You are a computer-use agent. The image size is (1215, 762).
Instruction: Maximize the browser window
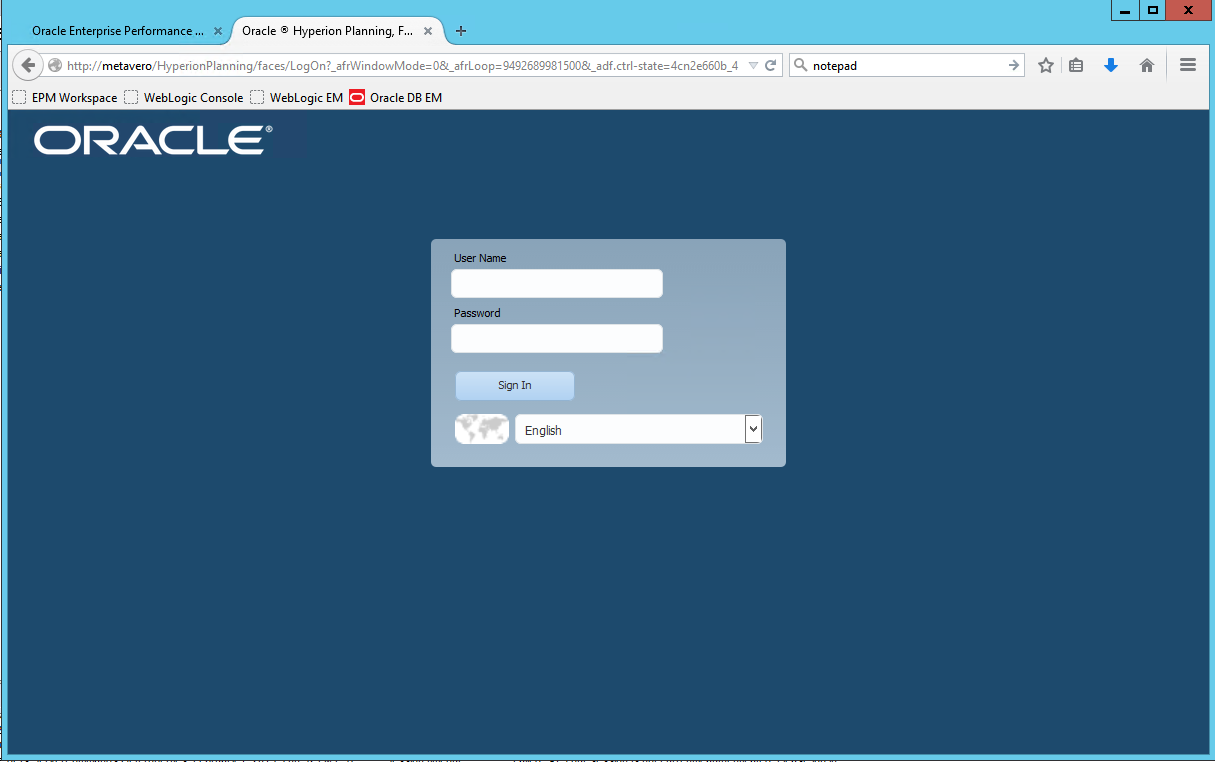point(1153,10)
